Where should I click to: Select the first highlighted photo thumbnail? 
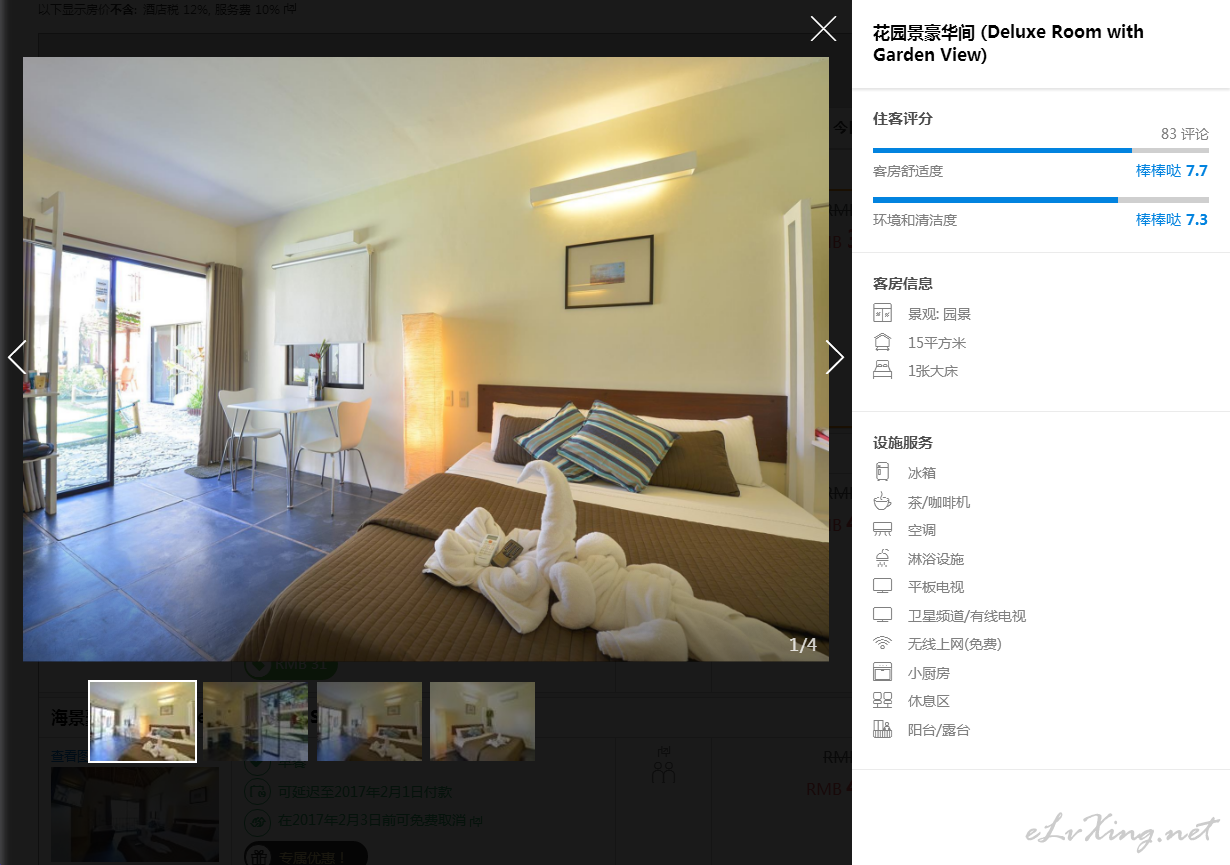point(143,721)
